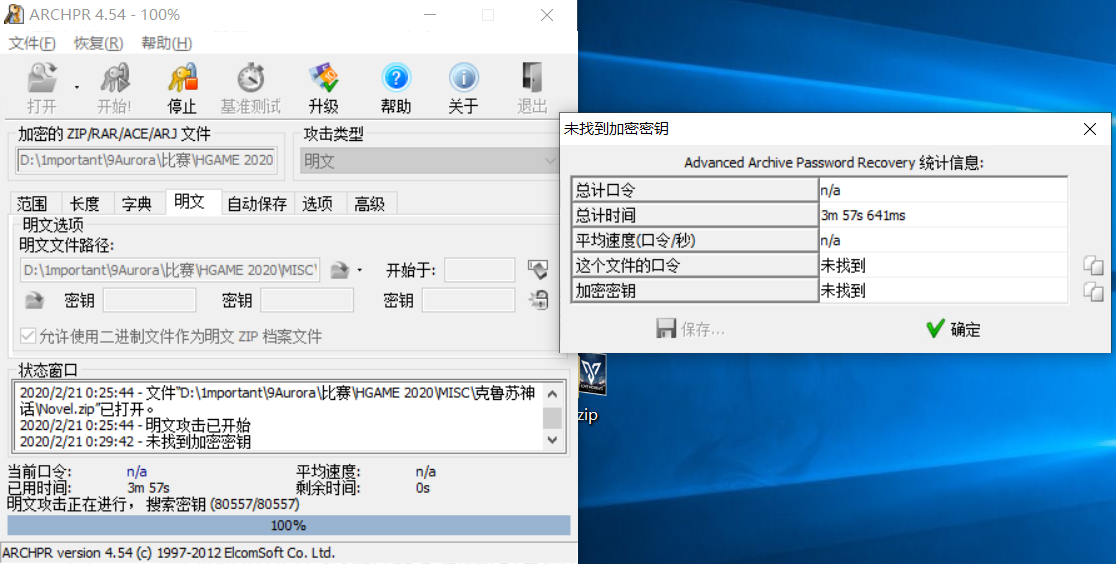Close the ARCHPR main window
Screen dimensions: 1116x564
click(x=547, y=14)
